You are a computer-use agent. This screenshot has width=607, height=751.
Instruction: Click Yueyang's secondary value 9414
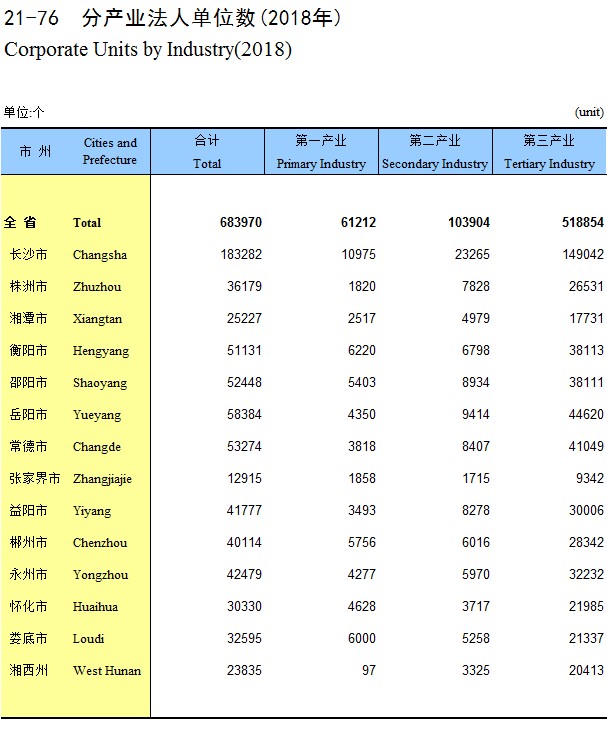pyautogui.click(x=476, y=414)
